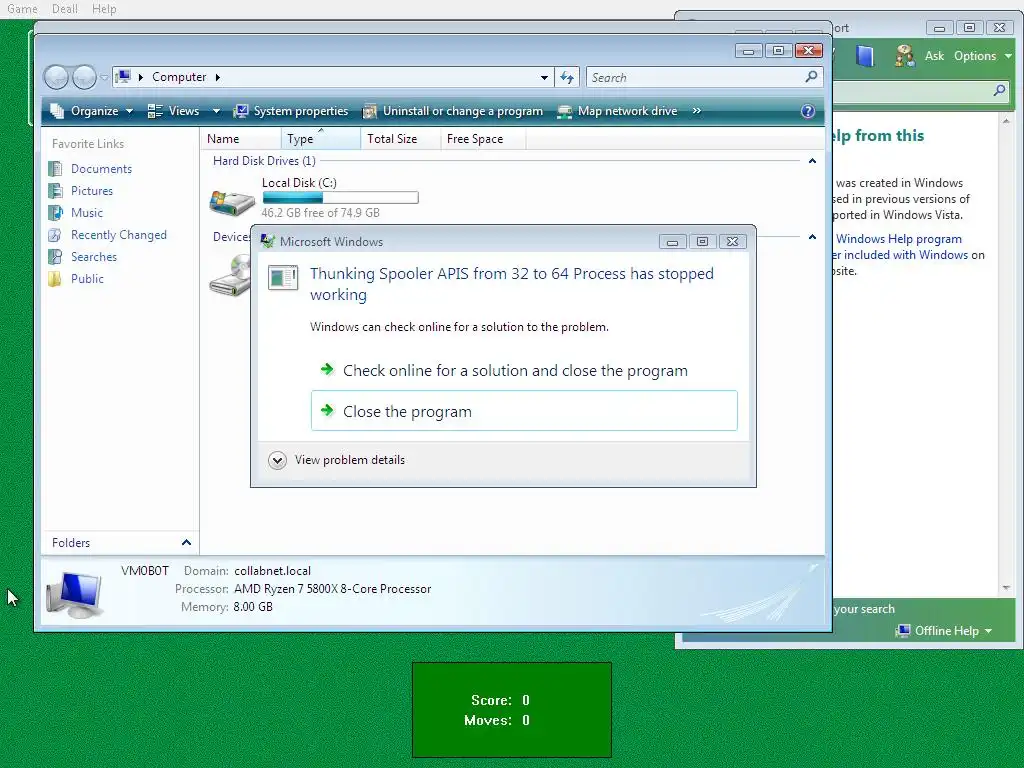The width and height of the screenshot is (1024, 768).
Task: Sort by the Free Space column
Action: coord(483,138)
